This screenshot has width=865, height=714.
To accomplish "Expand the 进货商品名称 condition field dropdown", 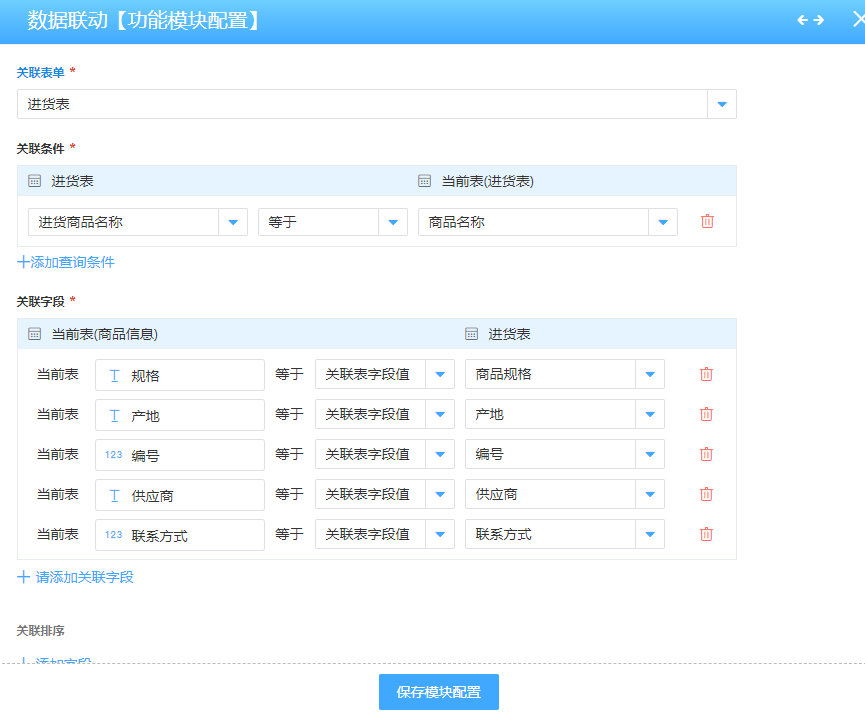I will [233, 222].
